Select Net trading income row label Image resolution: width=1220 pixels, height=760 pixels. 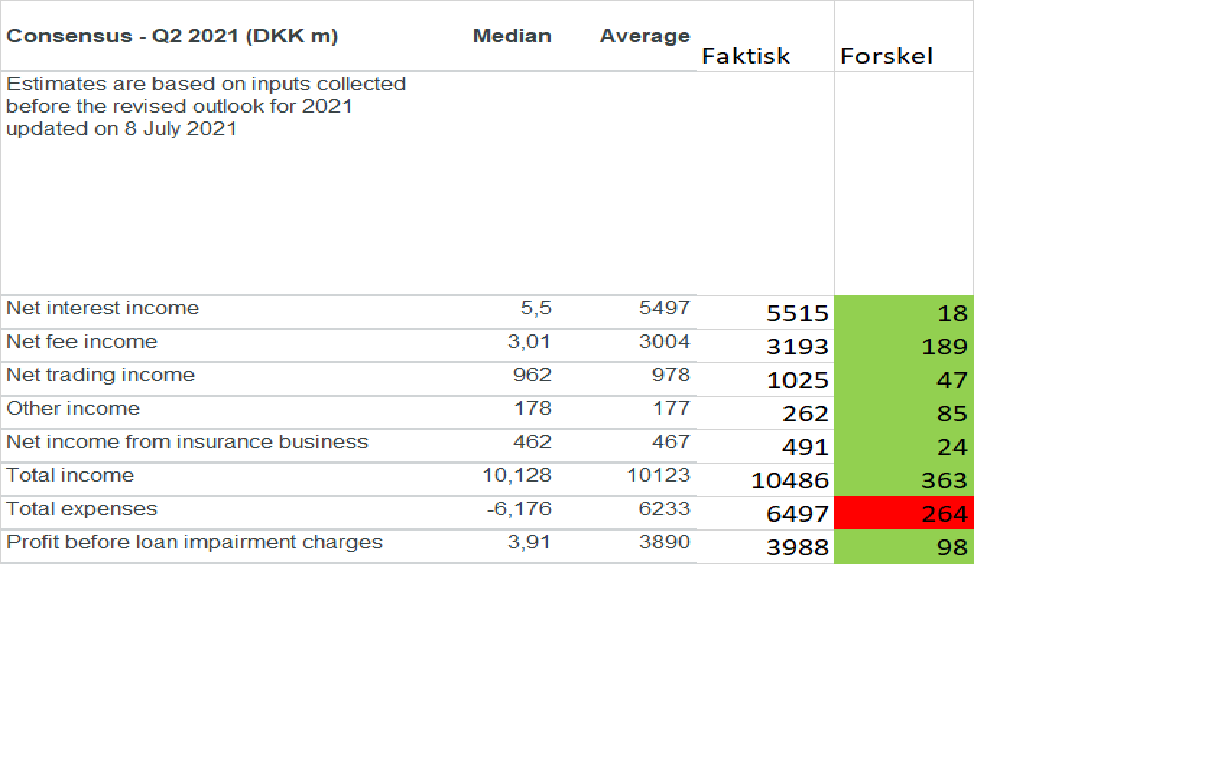(100, 375)
